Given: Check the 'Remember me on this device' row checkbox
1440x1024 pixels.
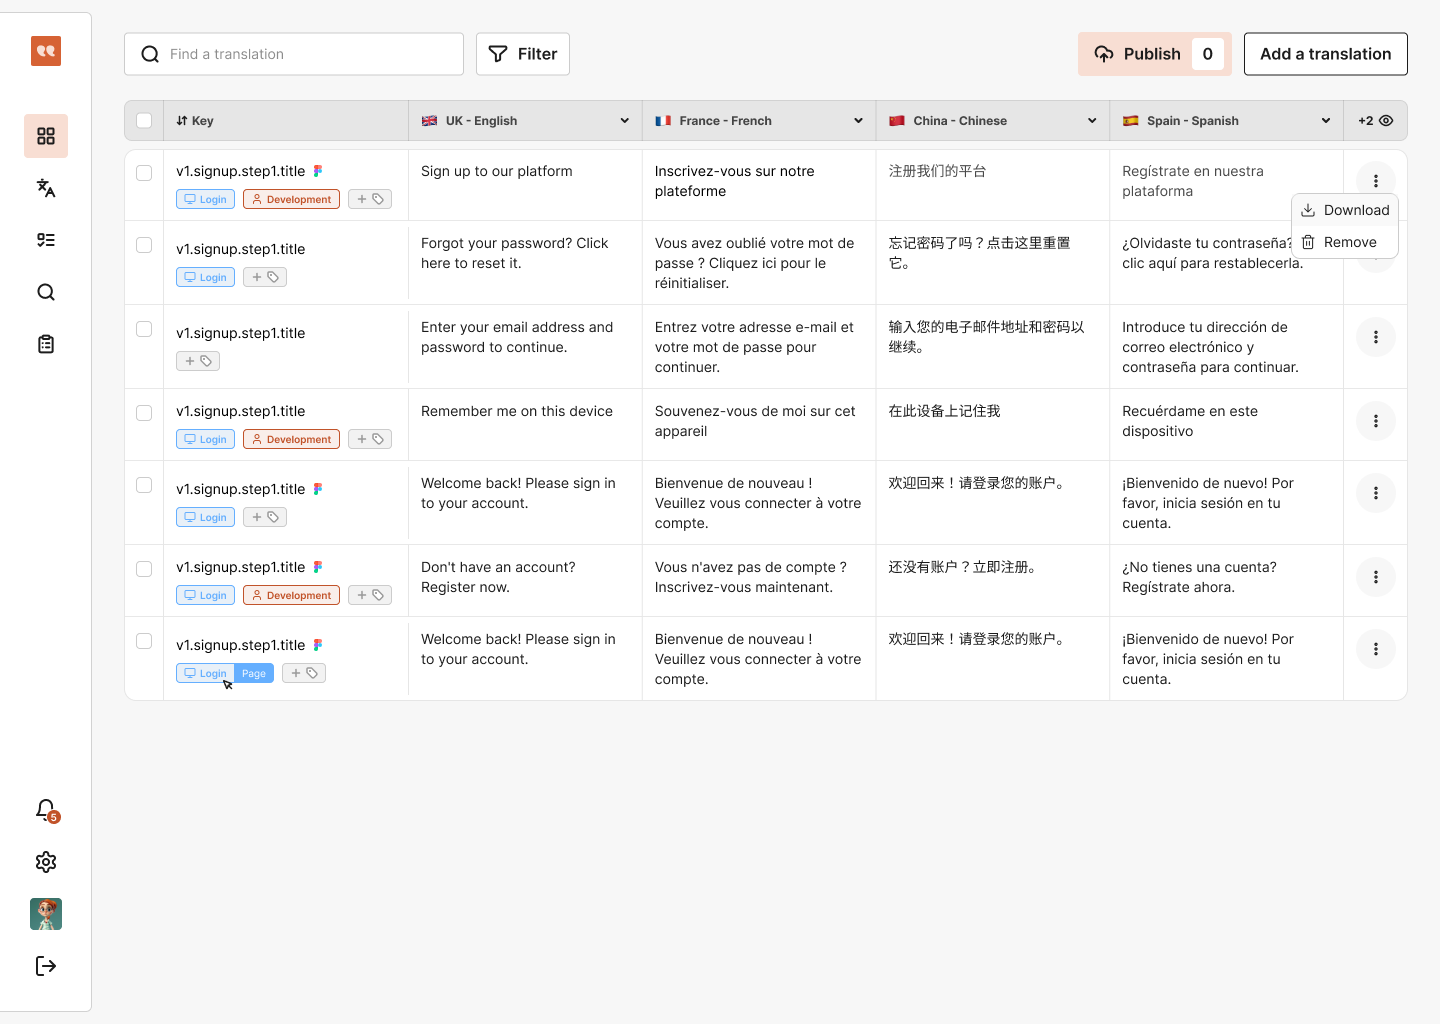Looking at the screenshot, I should click(144, 413).
